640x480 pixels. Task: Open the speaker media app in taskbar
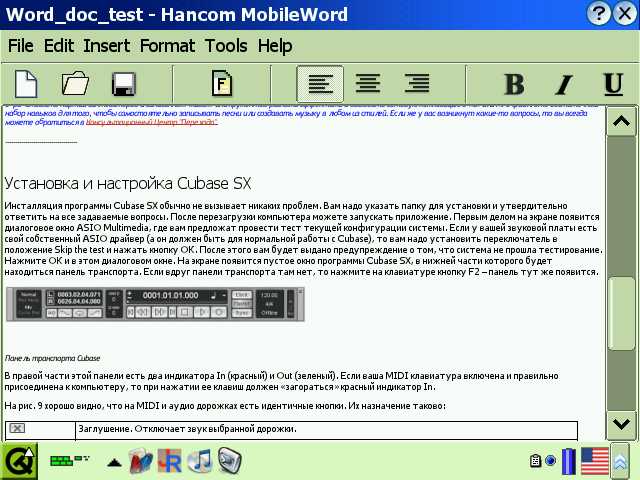pyautogui.click(x=229, y=460)
